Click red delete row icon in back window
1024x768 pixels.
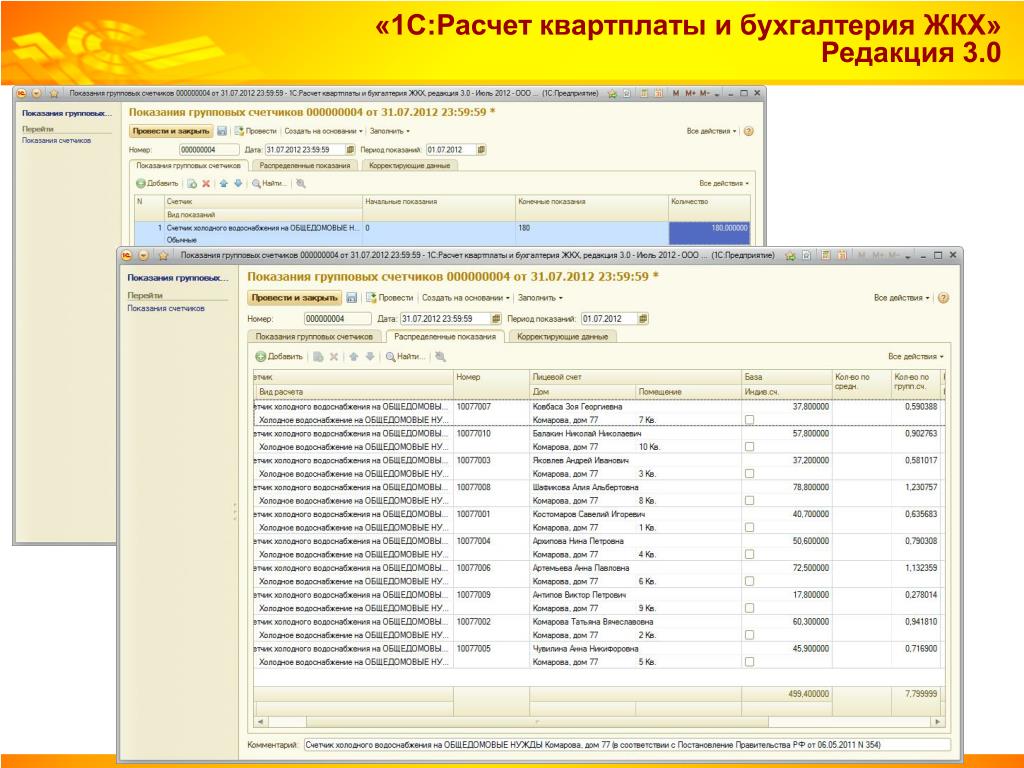206,184
